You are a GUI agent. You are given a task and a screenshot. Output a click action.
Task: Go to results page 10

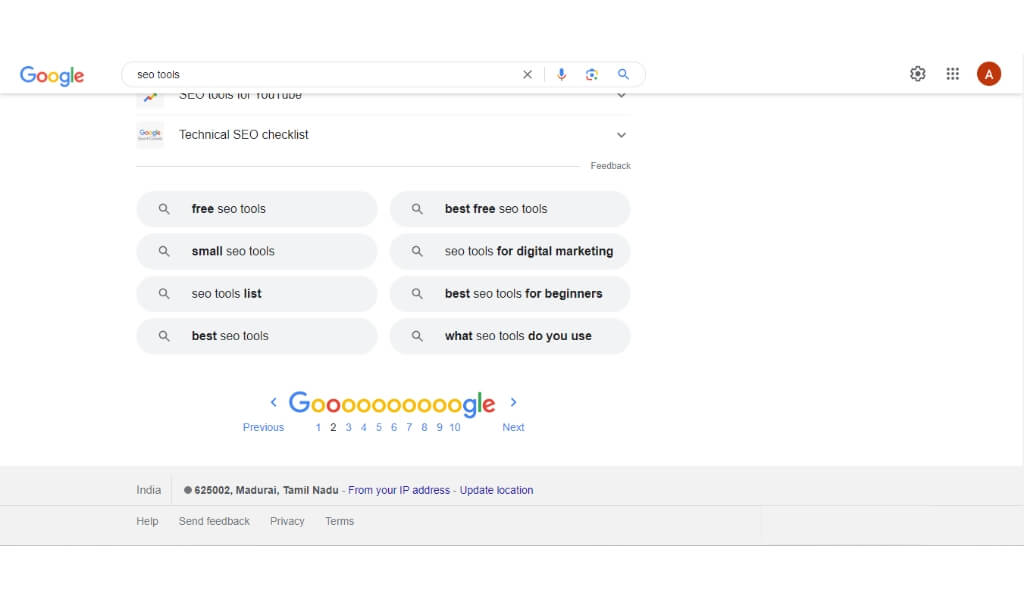click(455, 428)
